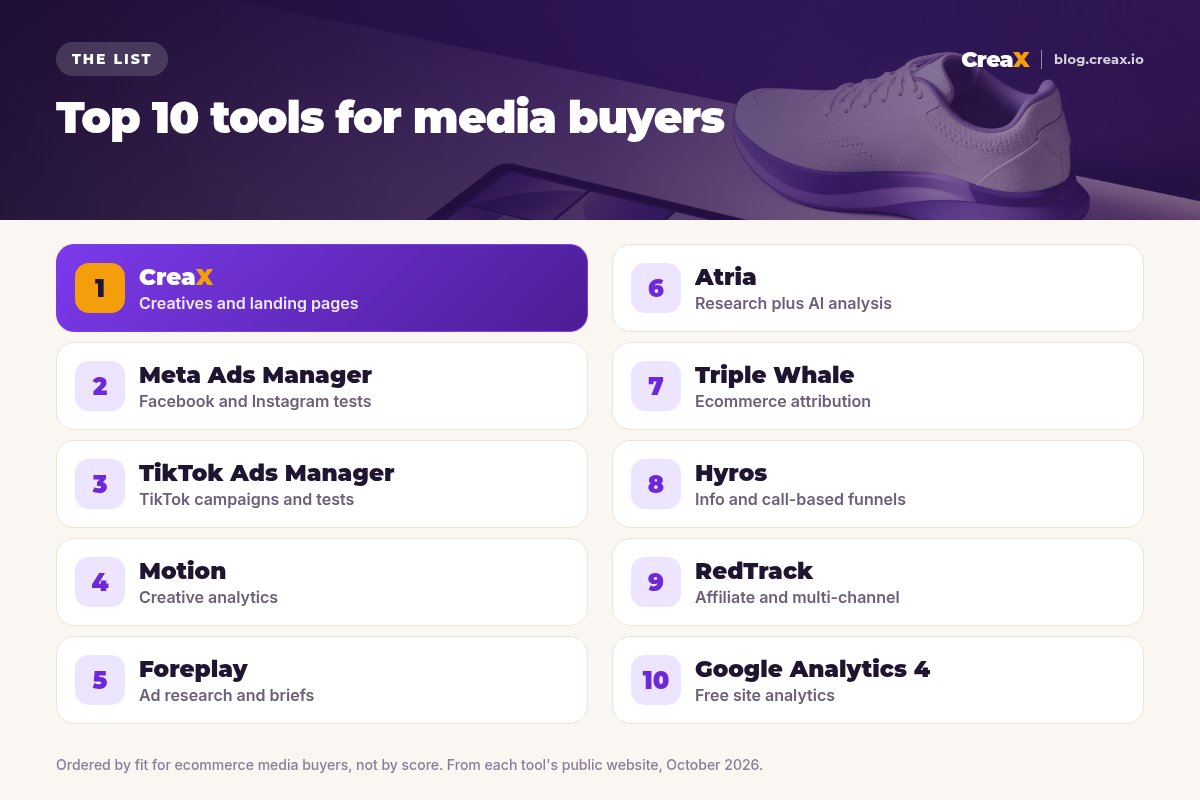Select the Atria title

tap(726, 277)
